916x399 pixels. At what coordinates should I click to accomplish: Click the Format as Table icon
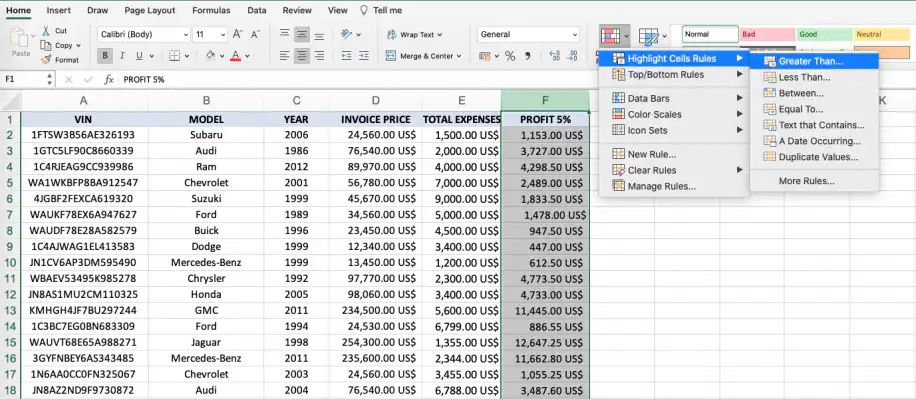pyautogui.click(x=648, y=37)
